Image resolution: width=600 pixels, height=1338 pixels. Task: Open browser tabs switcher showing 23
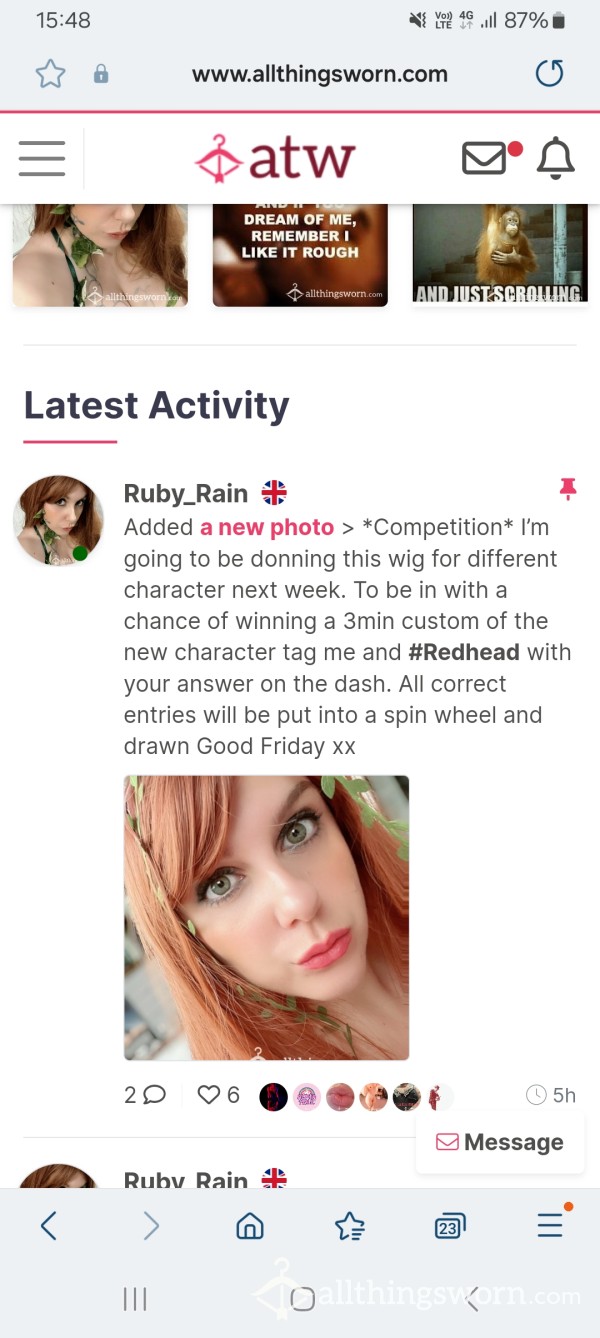[x=450, y=1225]
